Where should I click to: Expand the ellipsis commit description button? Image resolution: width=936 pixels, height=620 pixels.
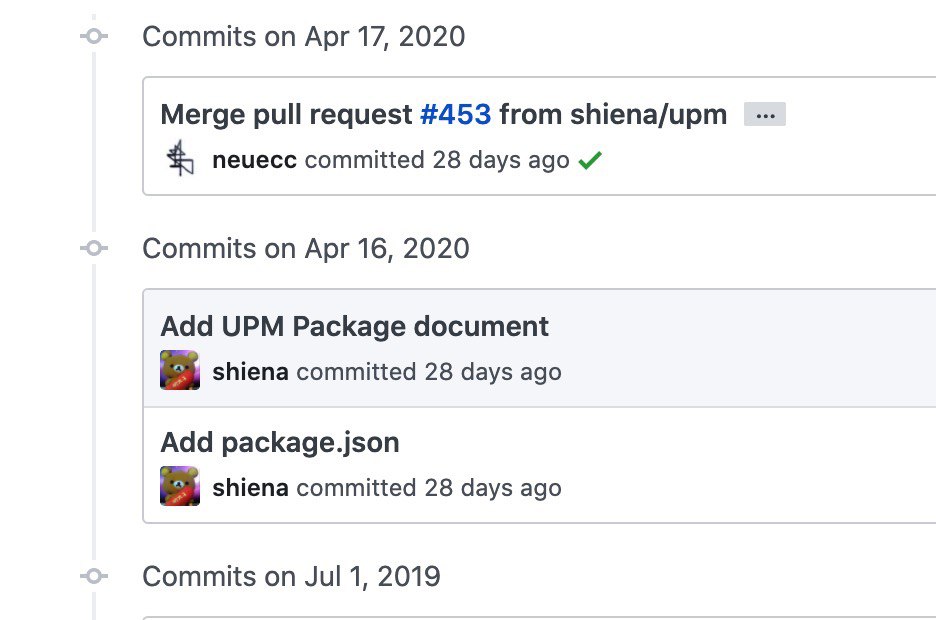(765, 115)
